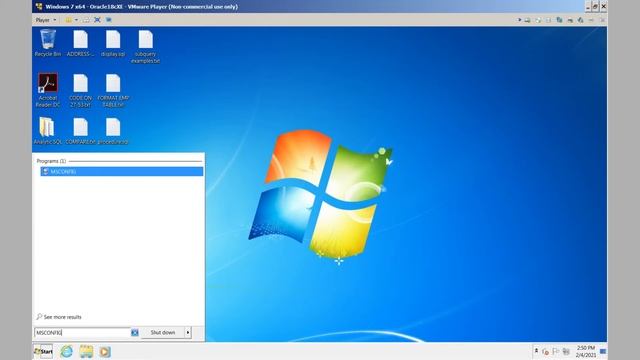Click the Programs (1) header in search results
The image size is (640, 360).
(51, 161)
